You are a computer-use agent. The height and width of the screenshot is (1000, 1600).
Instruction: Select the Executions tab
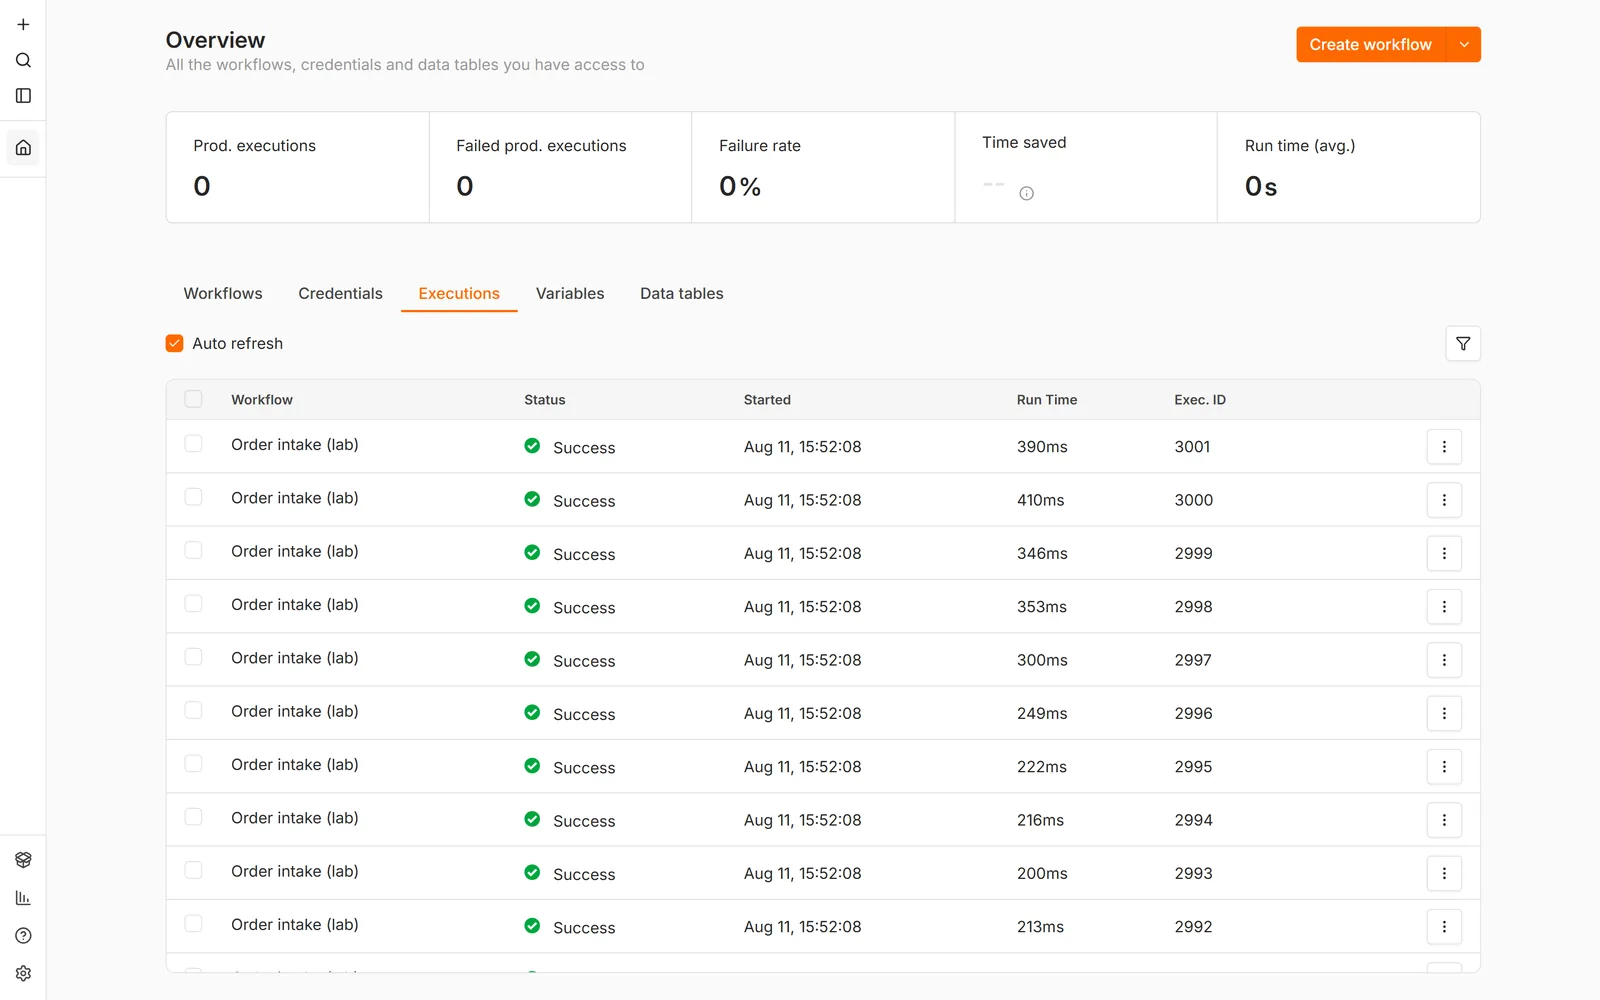click(459, 294)
